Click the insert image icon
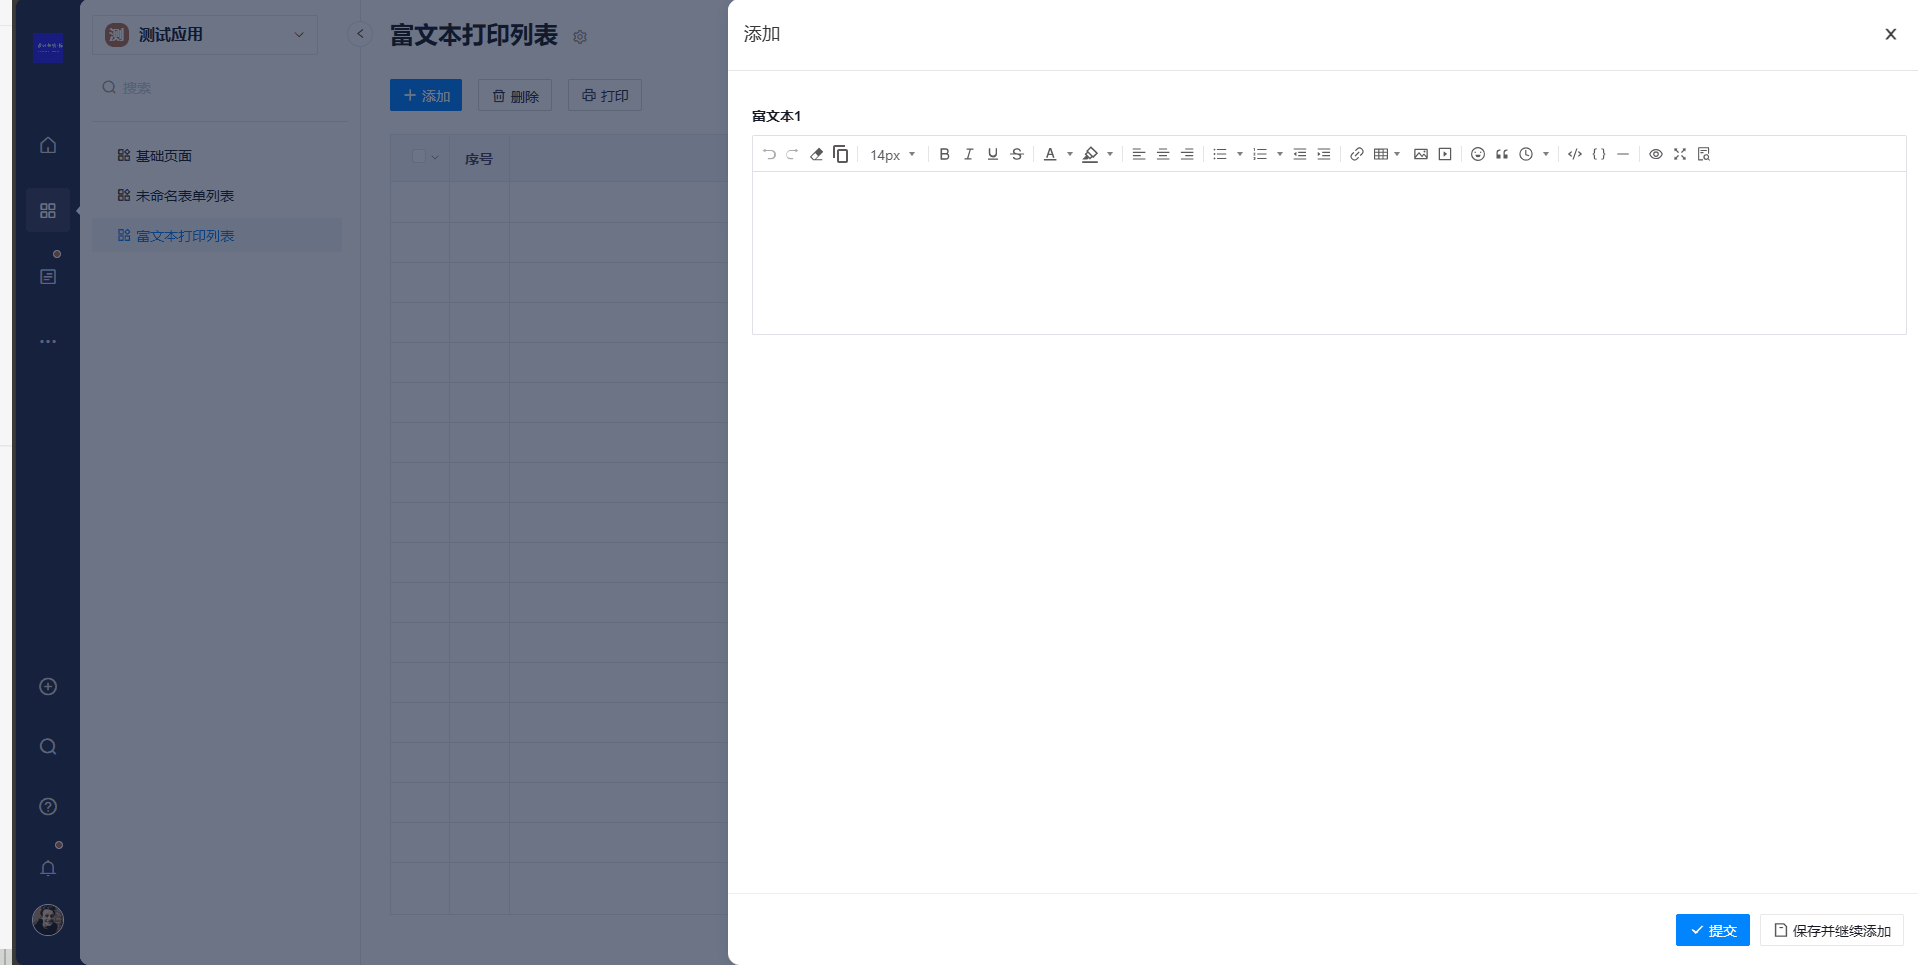 pos(1420,154)
